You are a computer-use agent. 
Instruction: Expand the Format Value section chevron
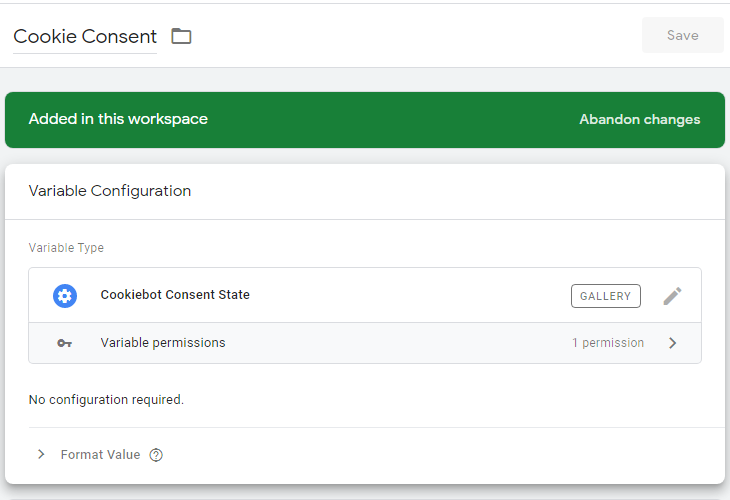pyautogui.click(x=41, y=454)
